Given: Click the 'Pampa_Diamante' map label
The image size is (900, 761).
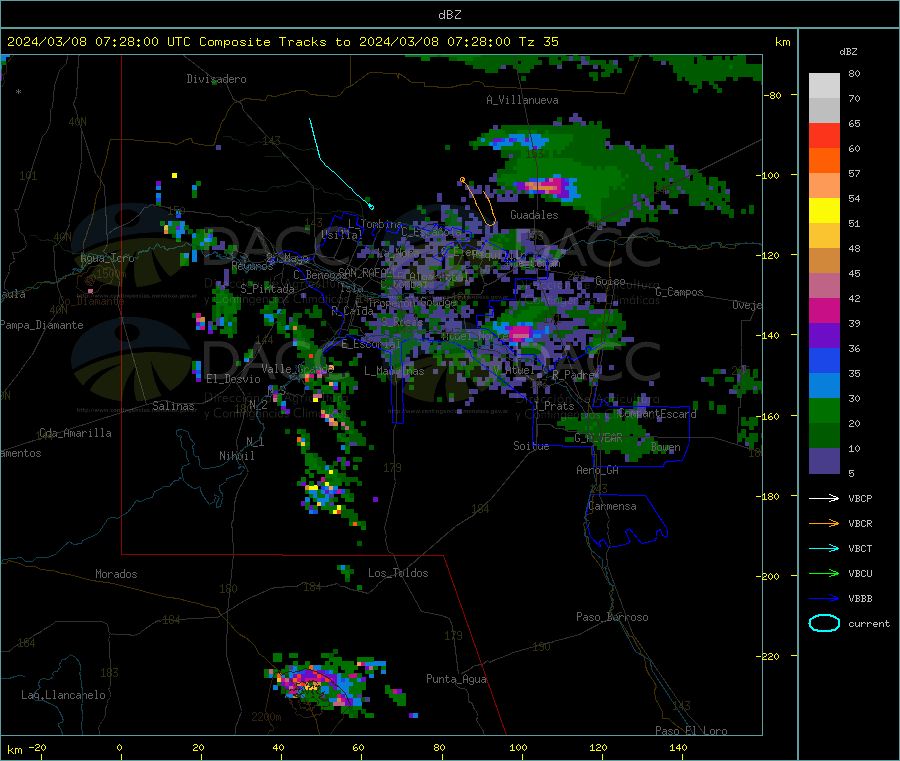Looking at the screenshot, I should (41, 325).
